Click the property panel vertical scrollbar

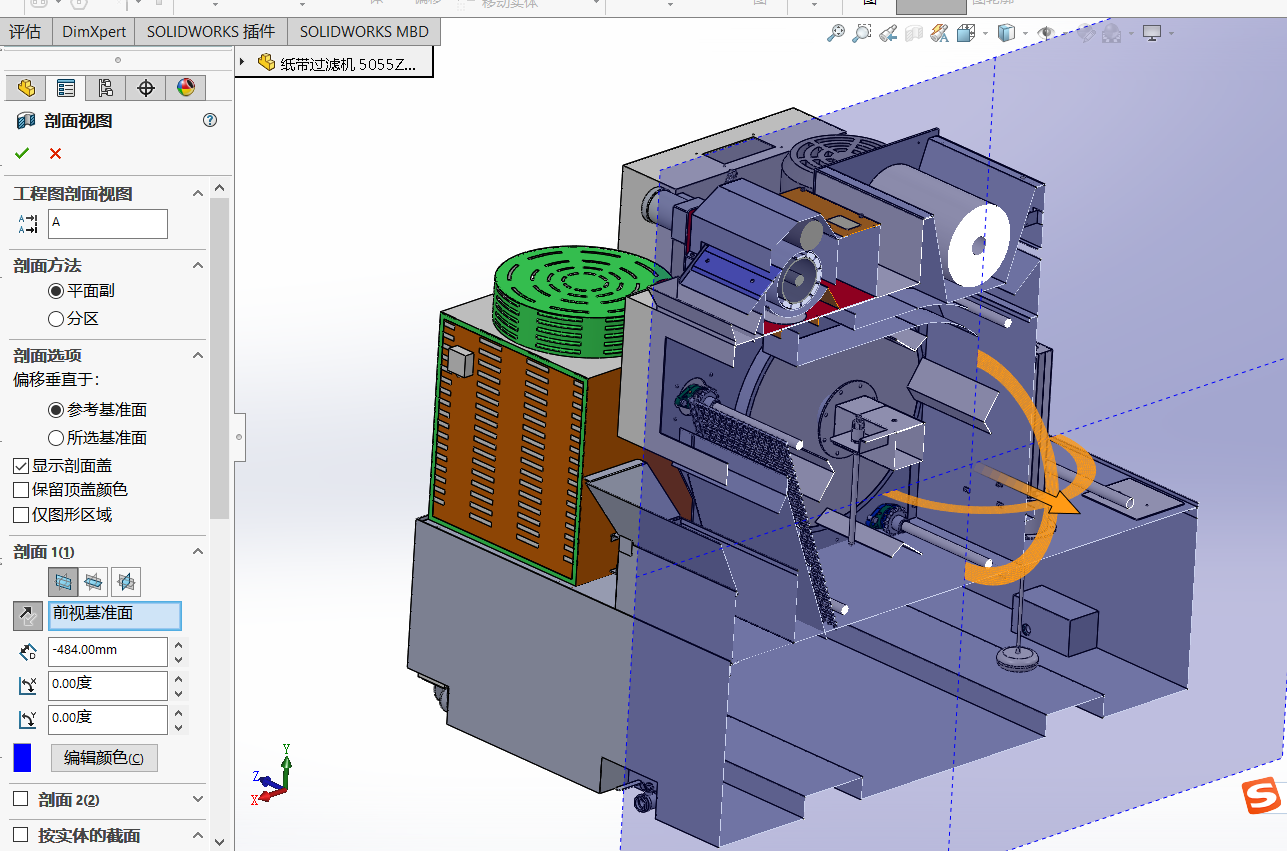pyautogui.click(x=220, y=359)
